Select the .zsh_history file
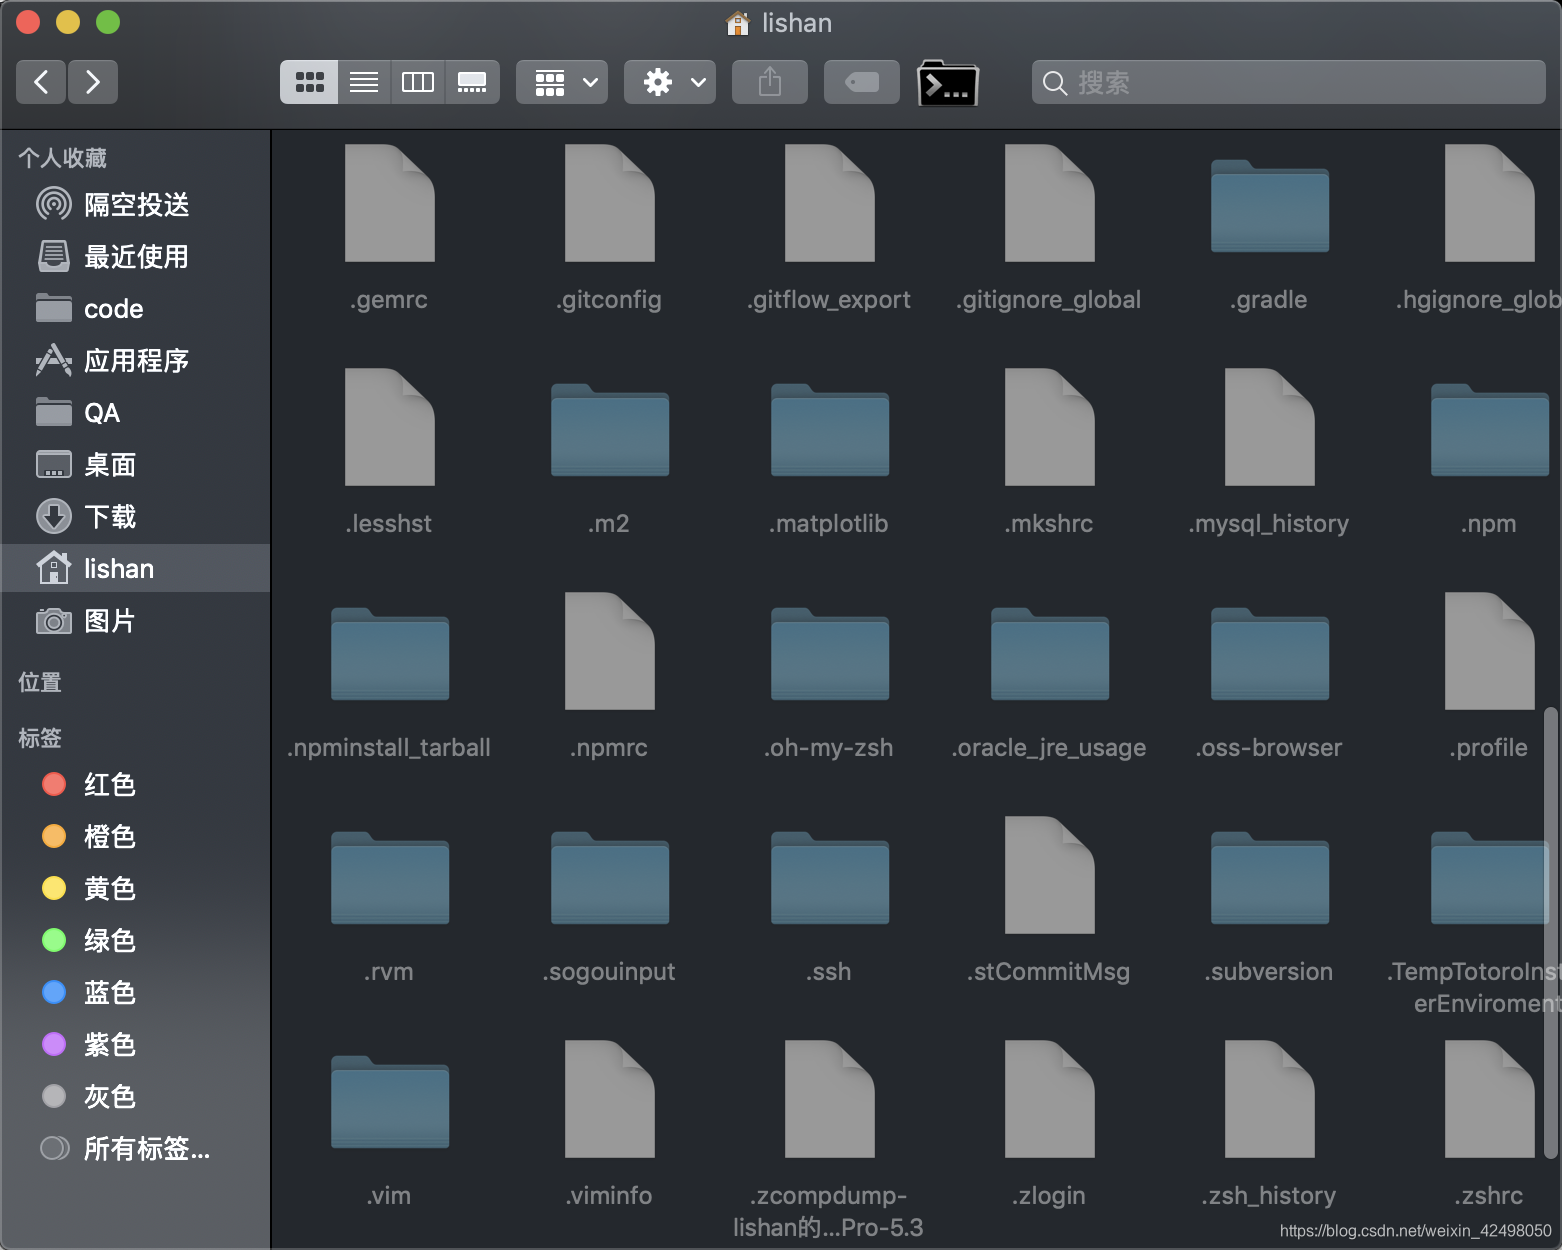 tap(1270, 1099)
